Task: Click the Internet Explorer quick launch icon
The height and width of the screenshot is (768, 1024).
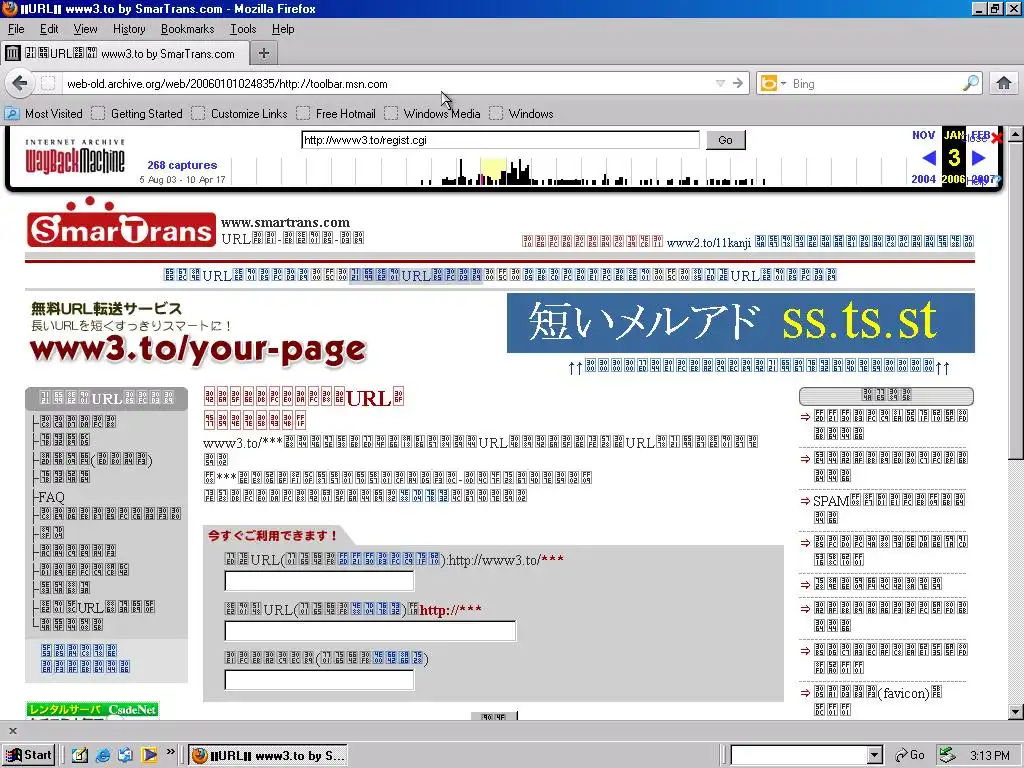Action: pyautogui.click(x=103, y=756)
